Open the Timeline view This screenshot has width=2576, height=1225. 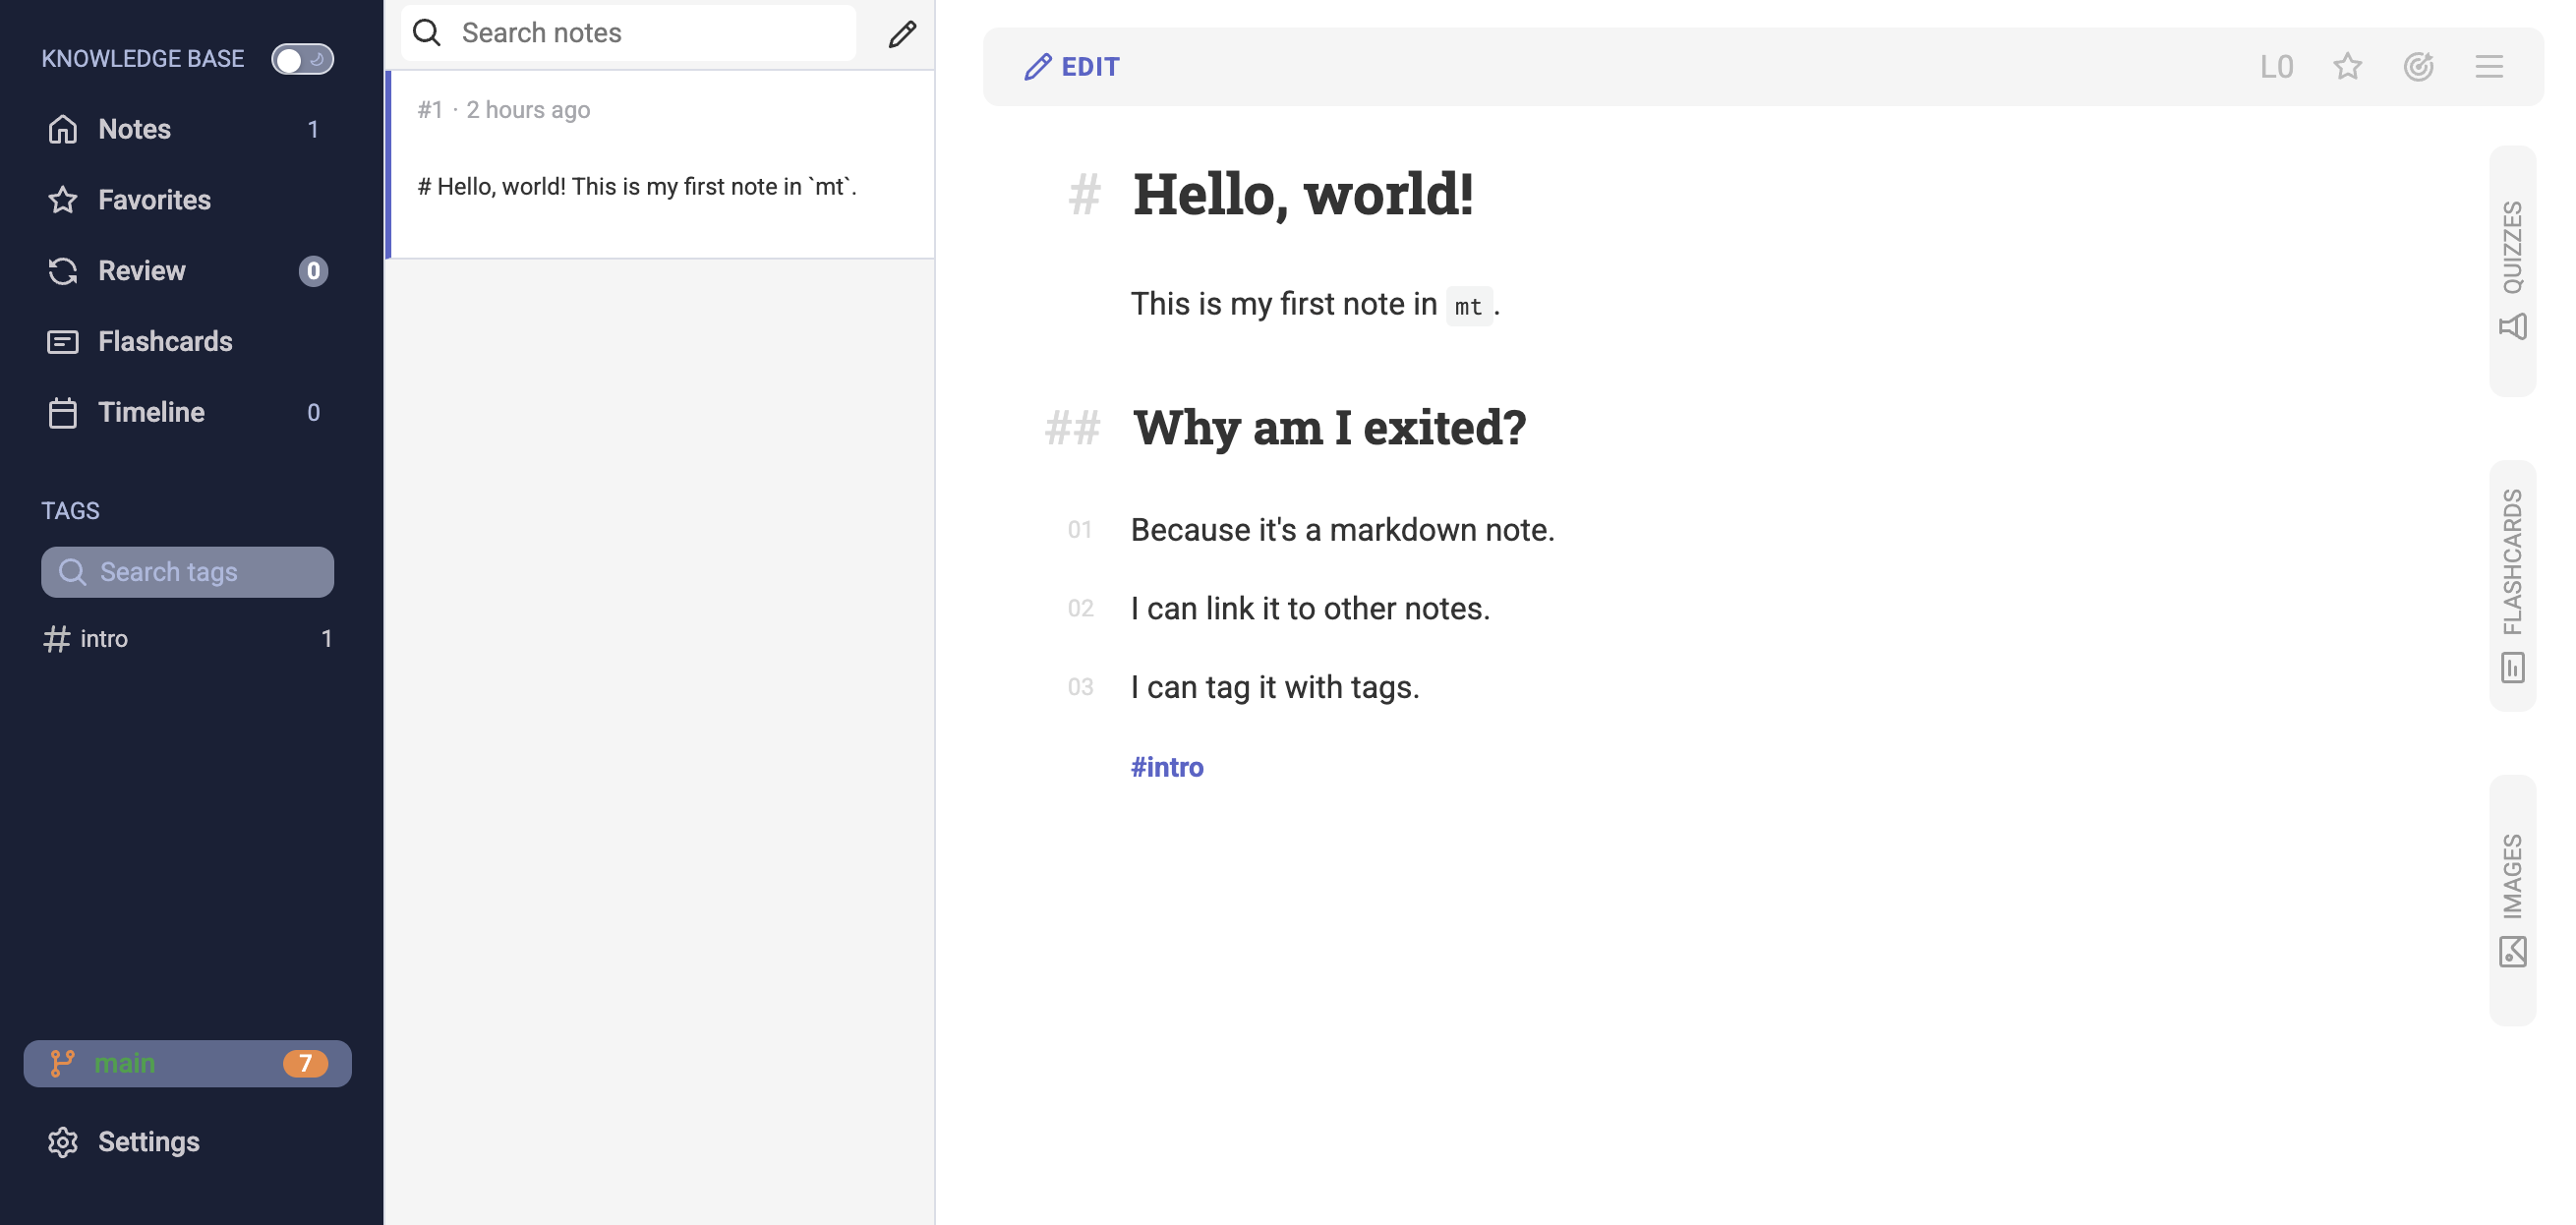pos(151,413)
